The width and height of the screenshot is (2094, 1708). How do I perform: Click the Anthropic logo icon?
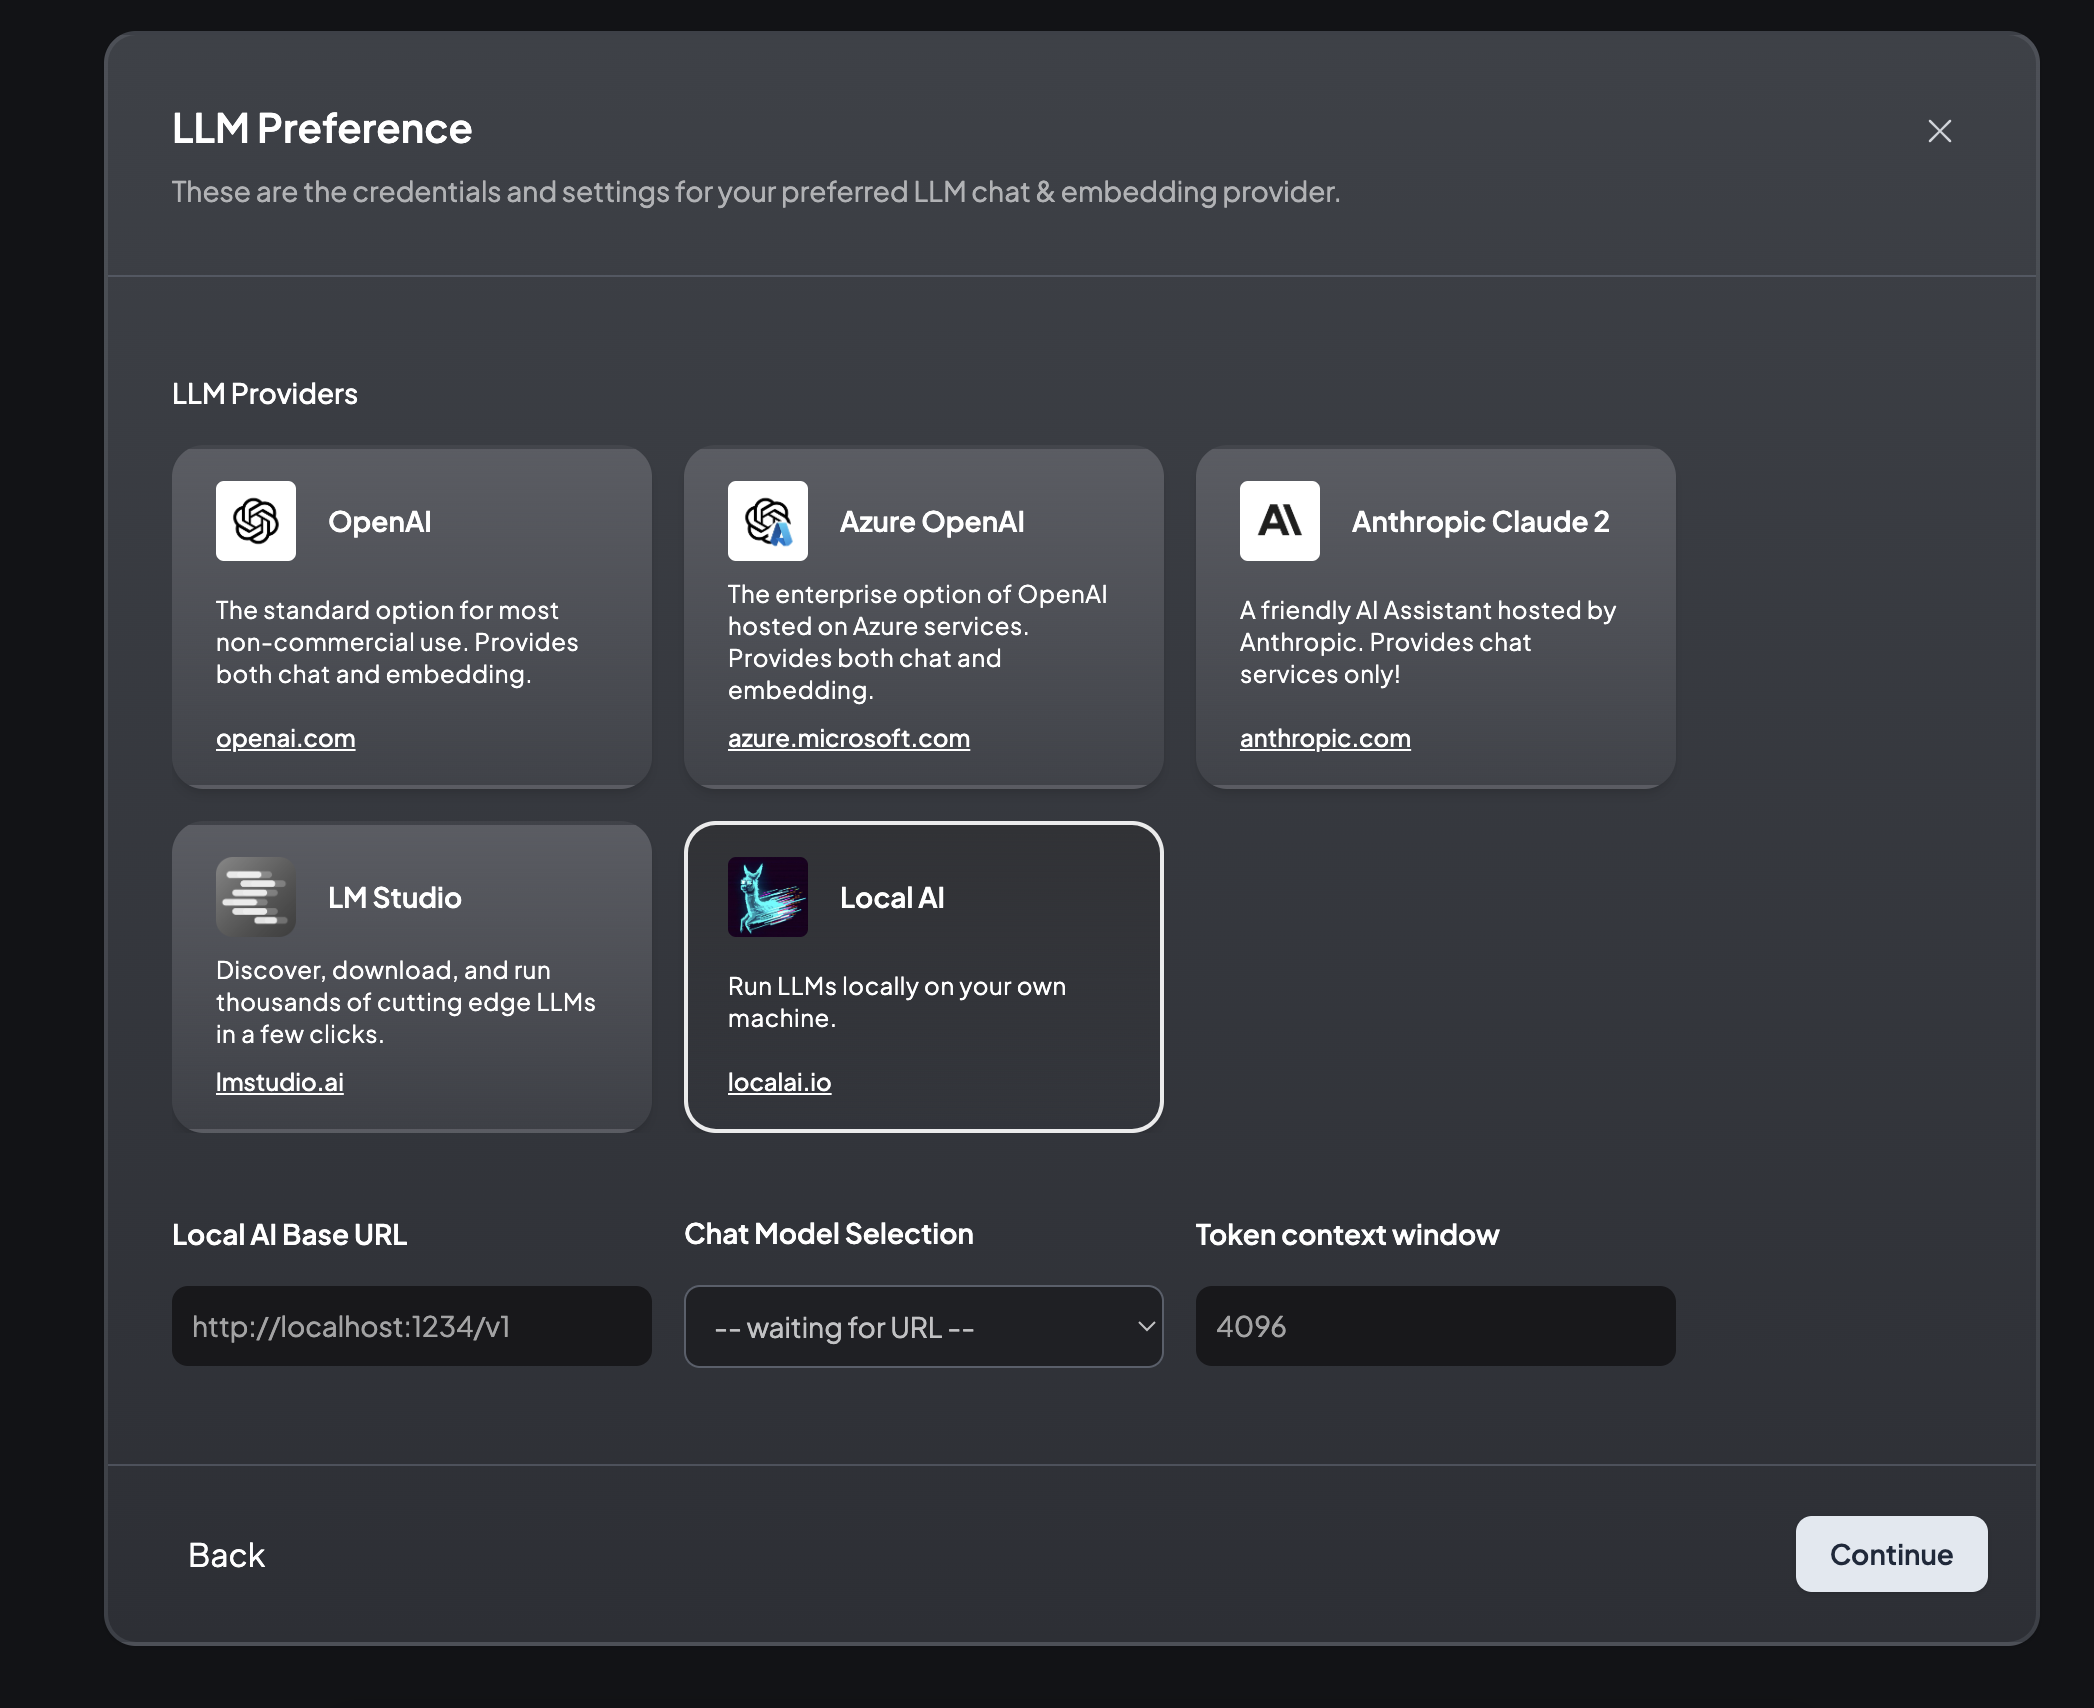coord(1280,521)
